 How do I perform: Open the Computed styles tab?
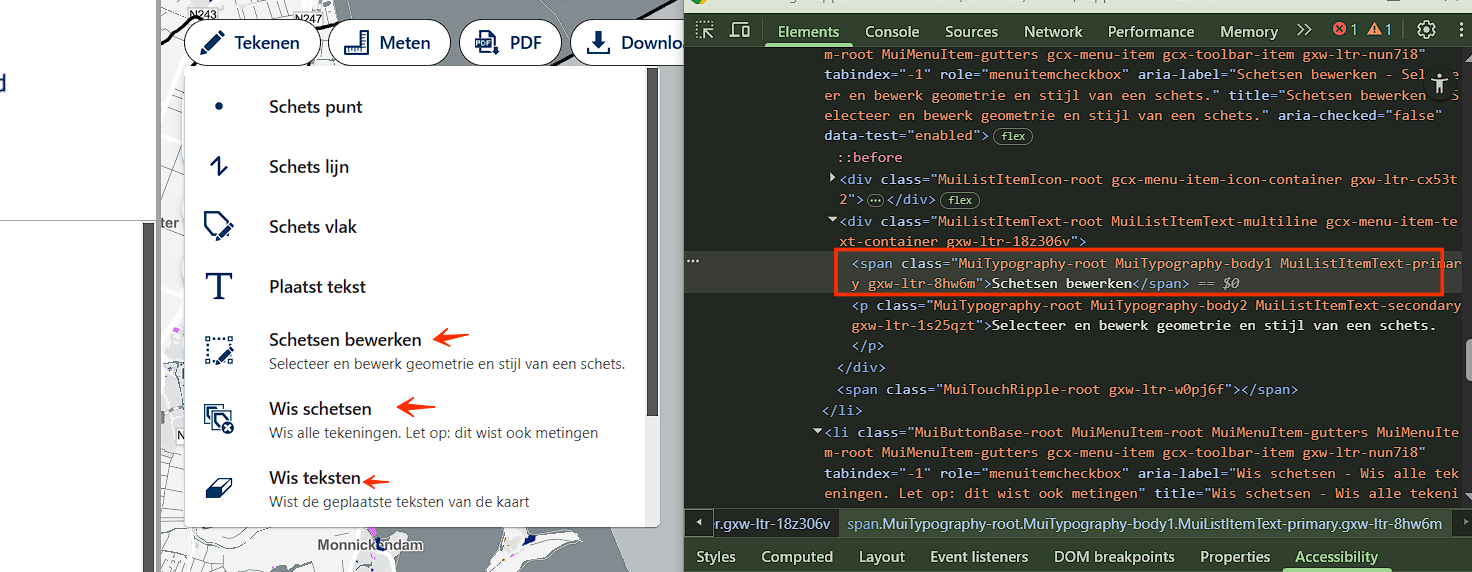796,557
